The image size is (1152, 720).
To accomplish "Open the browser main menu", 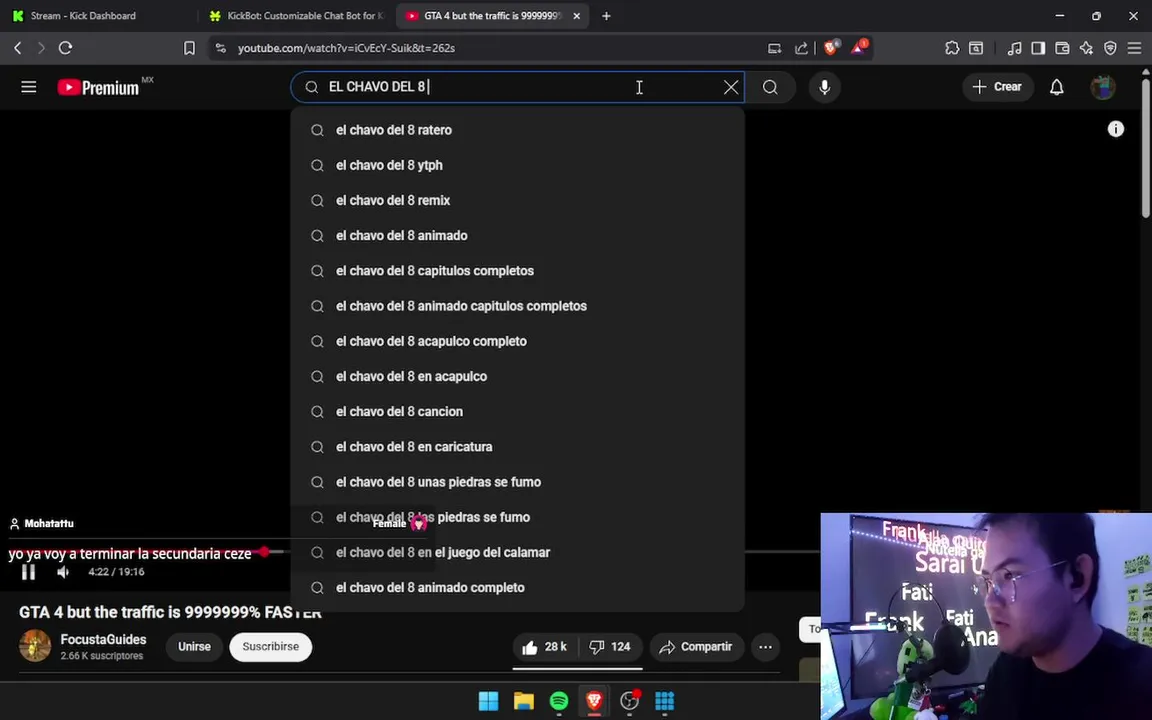I will tap(1134, 48).
